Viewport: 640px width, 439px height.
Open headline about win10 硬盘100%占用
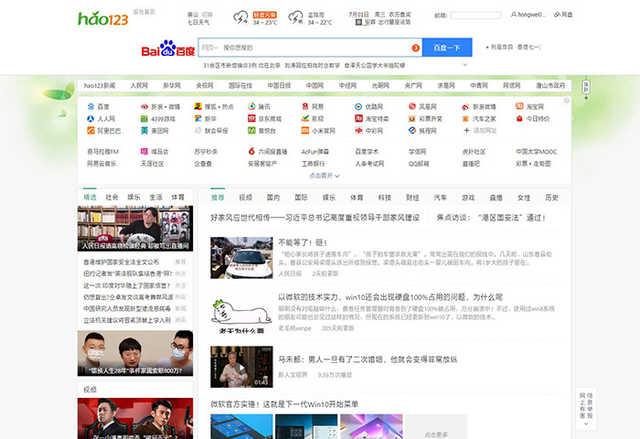pyautogui.click(x=390, y=297)
